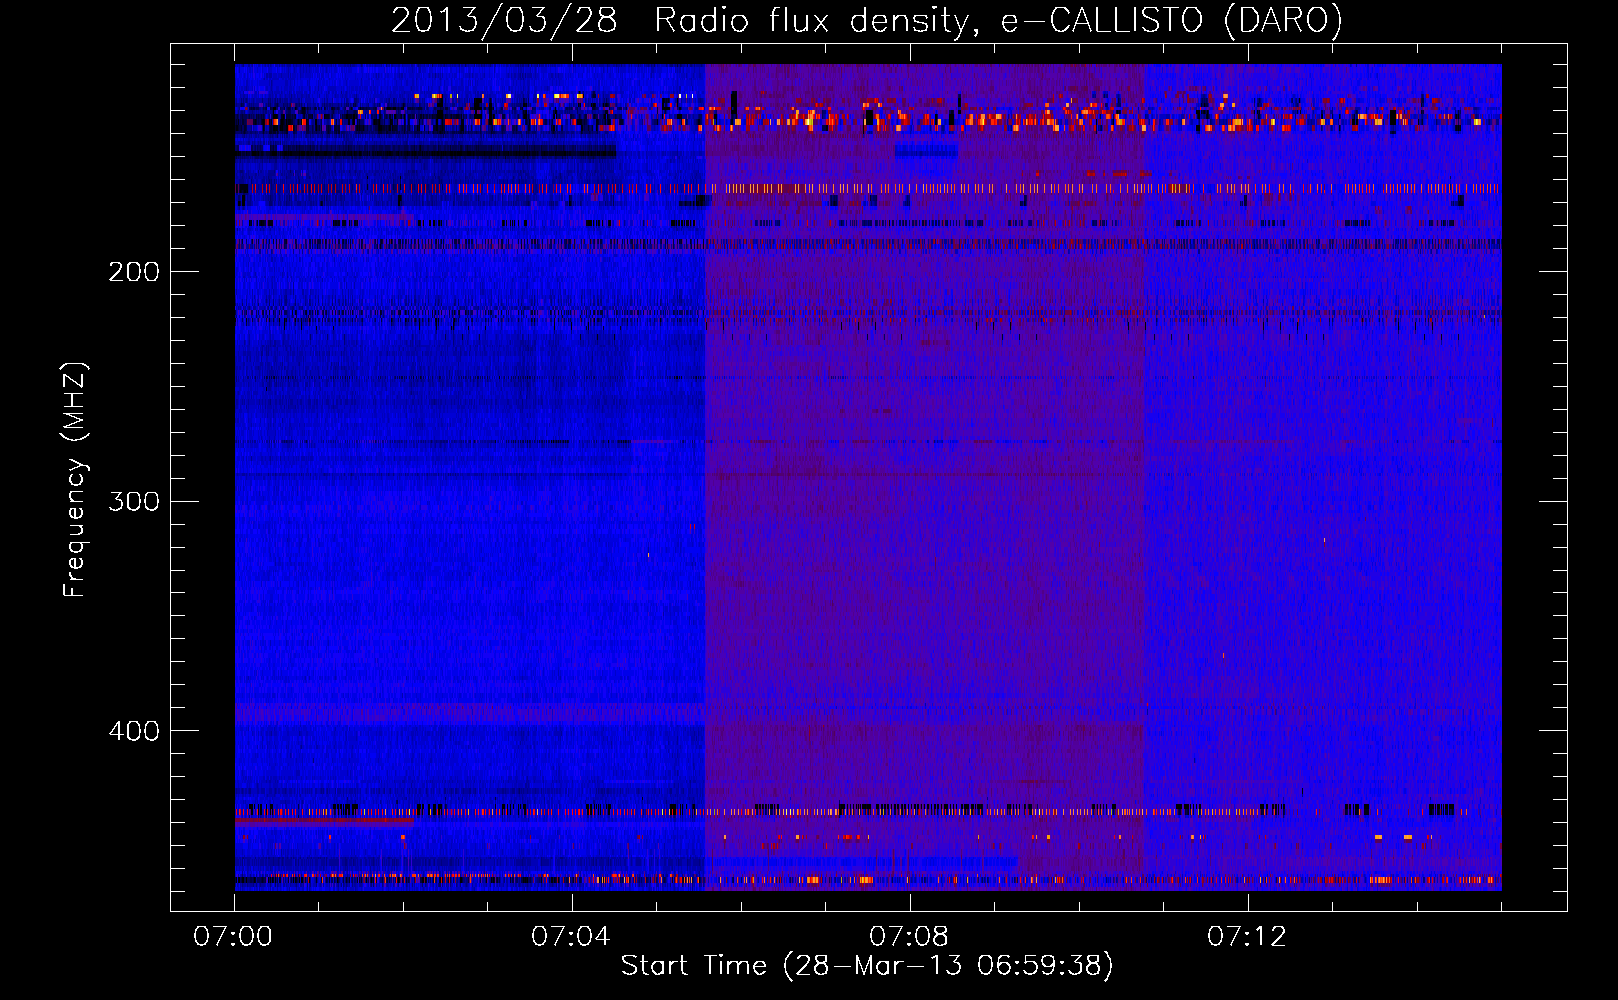Click the plot title '2013/03/28 Radio flux density'
1618x1000 pixels.
[867, 20]
